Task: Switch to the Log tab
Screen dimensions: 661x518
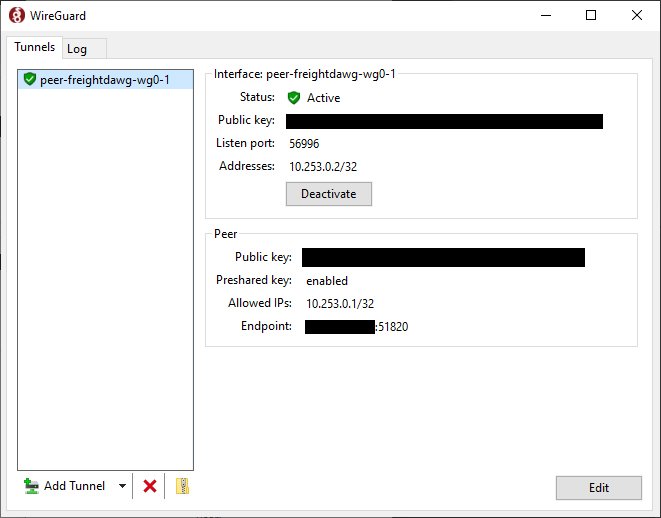Action: (x=85, y=49)
